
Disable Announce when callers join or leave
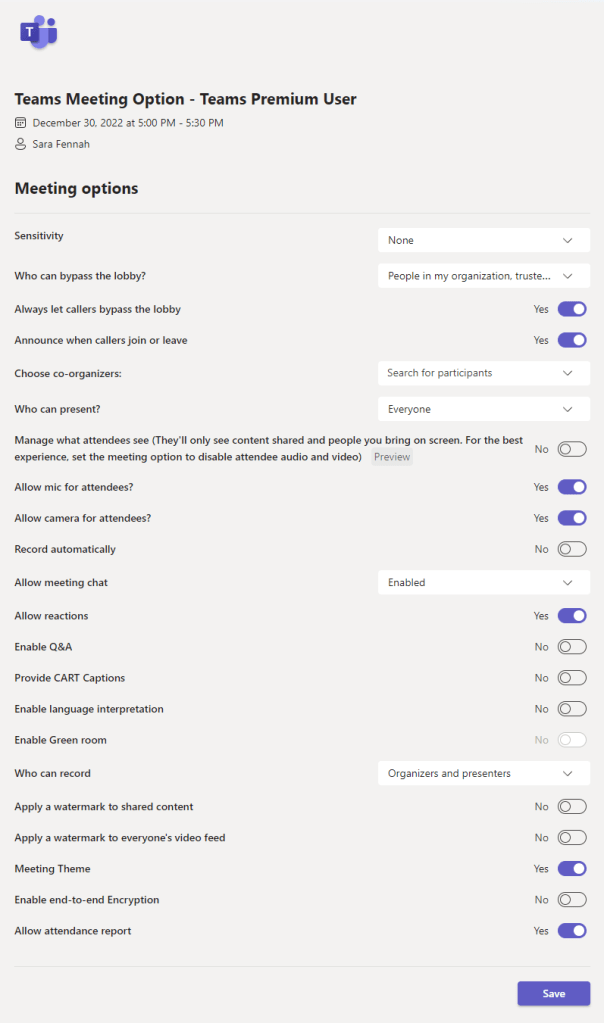tap(572, 340)
